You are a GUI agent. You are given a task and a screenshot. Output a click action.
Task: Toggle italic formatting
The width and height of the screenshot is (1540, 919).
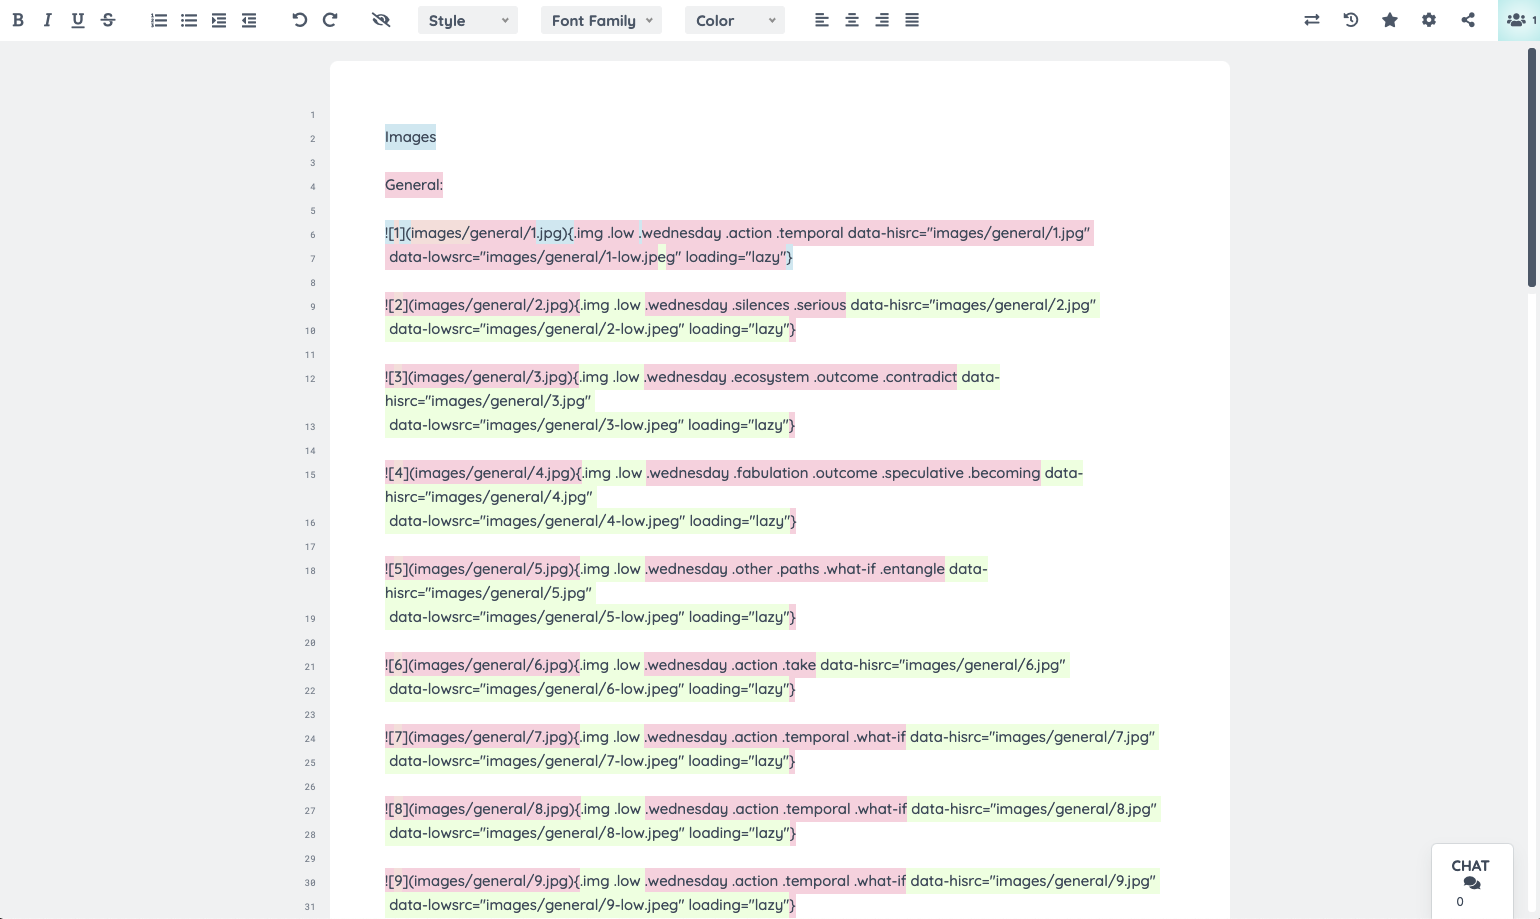click(47, 20)
